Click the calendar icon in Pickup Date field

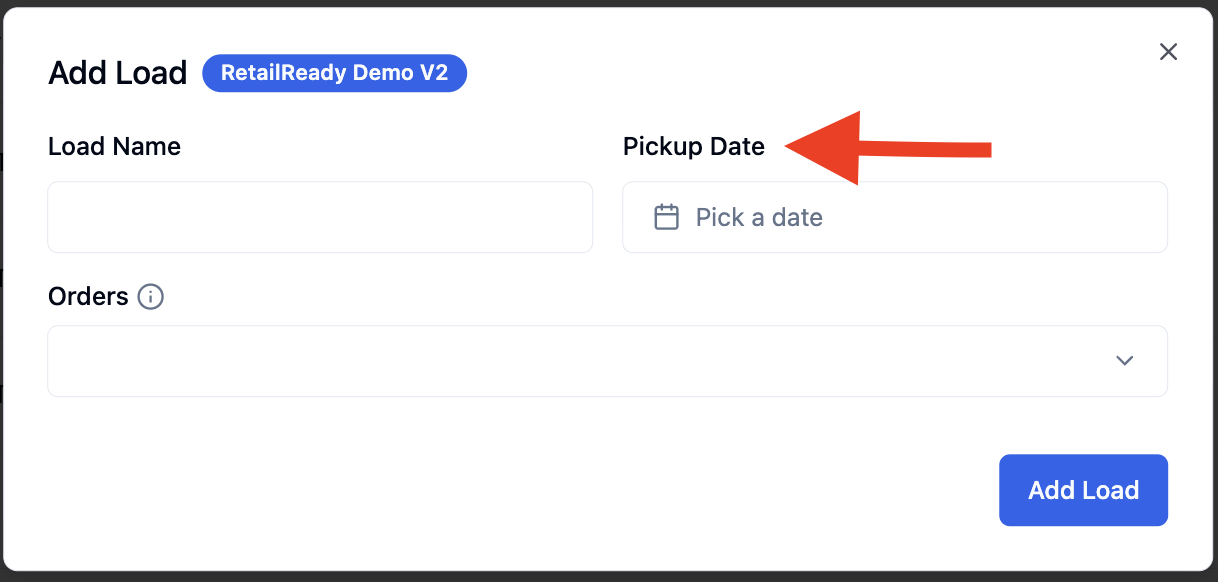667,217
